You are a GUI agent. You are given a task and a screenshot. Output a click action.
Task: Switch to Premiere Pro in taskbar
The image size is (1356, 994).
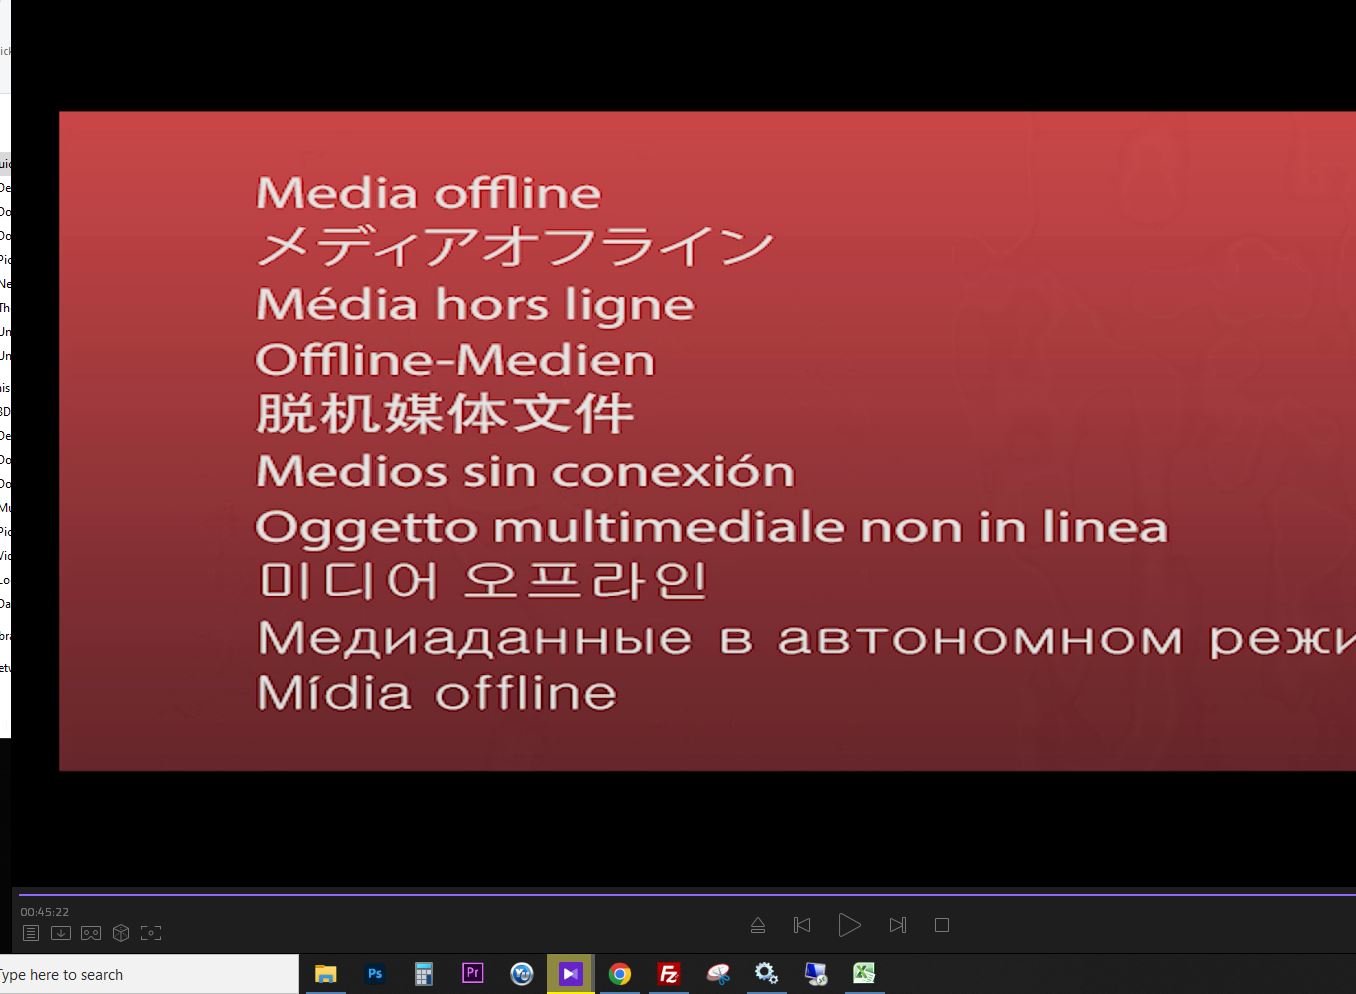coord(473,973)
